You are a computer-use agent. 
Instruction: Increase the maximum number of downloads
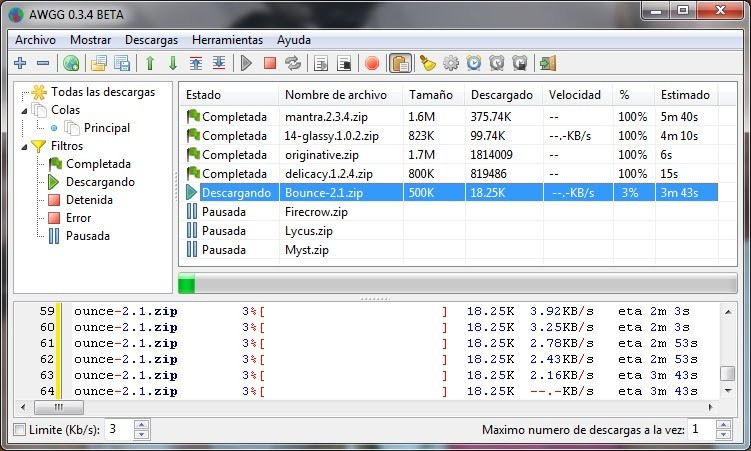723,424
